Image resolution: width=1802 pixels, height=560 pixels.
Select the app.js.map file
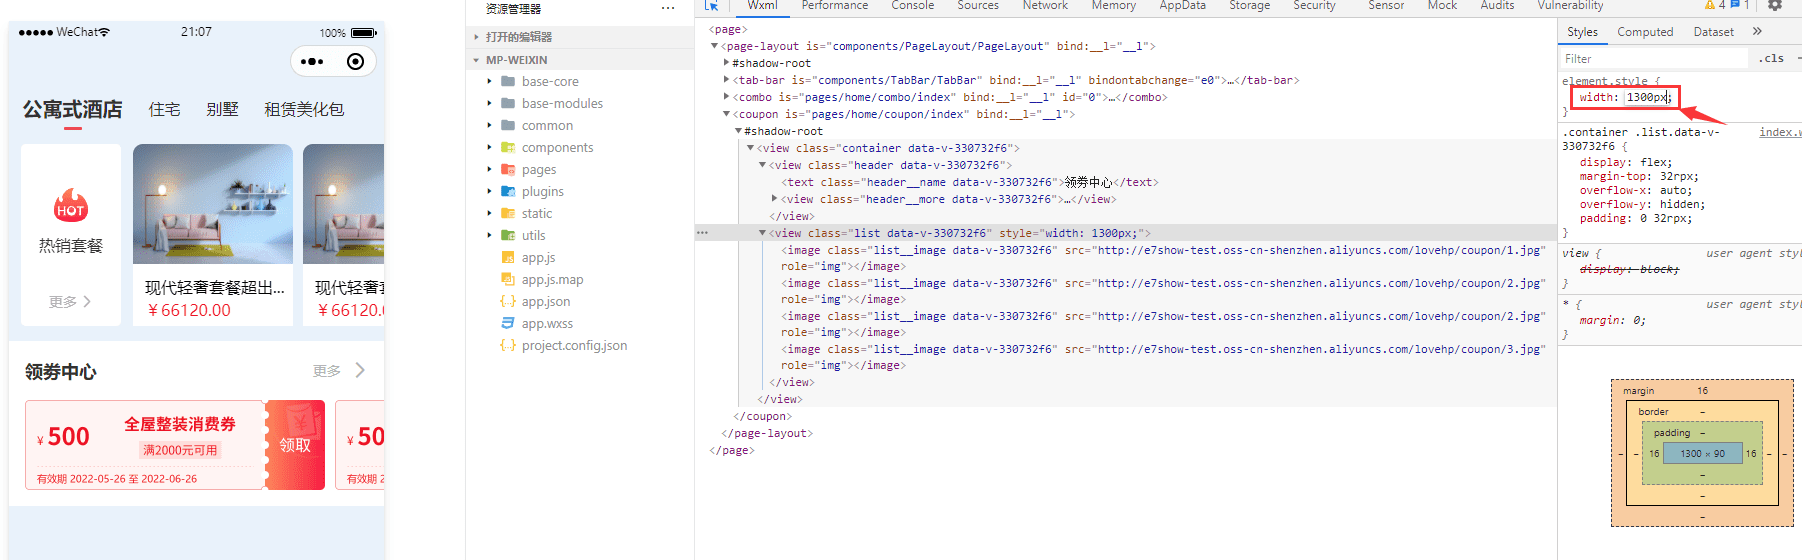pyautogui.click(x=552, y=279)
